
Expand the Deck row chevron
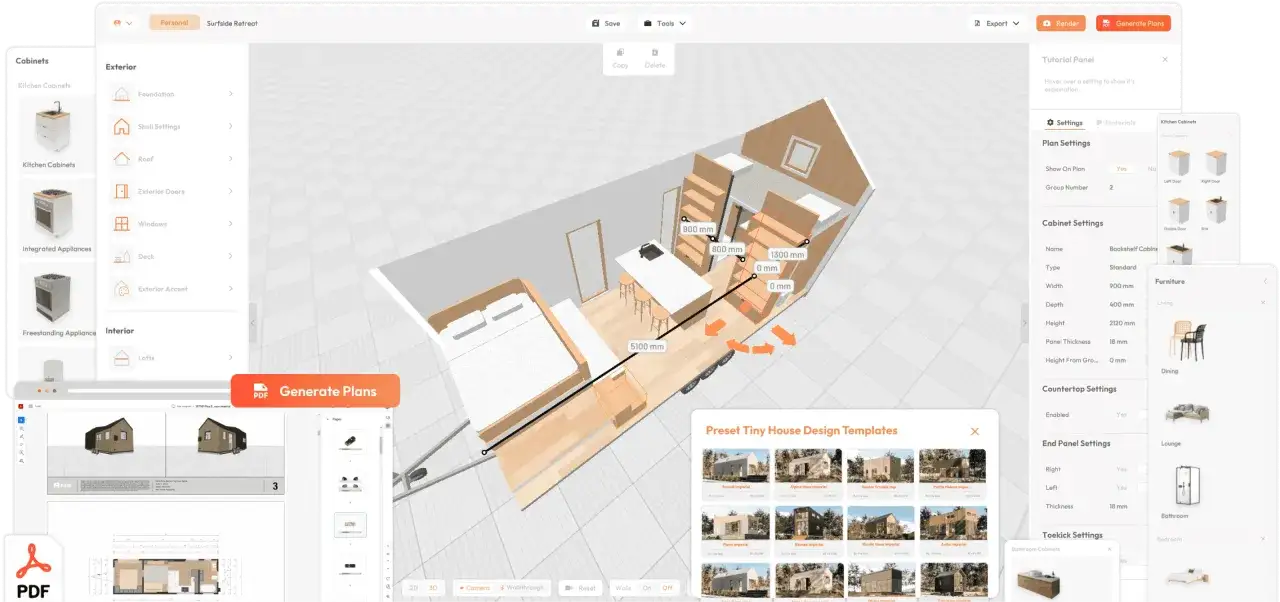click(x=230, y=257)
